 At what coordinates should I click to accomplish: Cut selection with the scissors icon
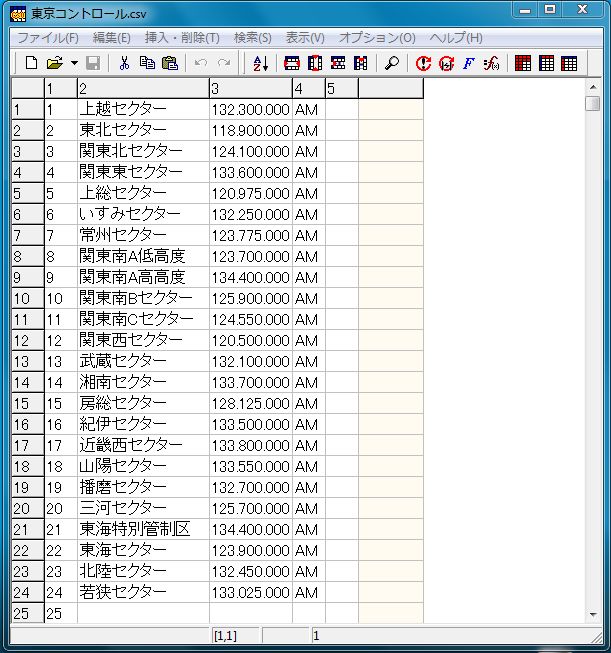(x=124, y=63)
